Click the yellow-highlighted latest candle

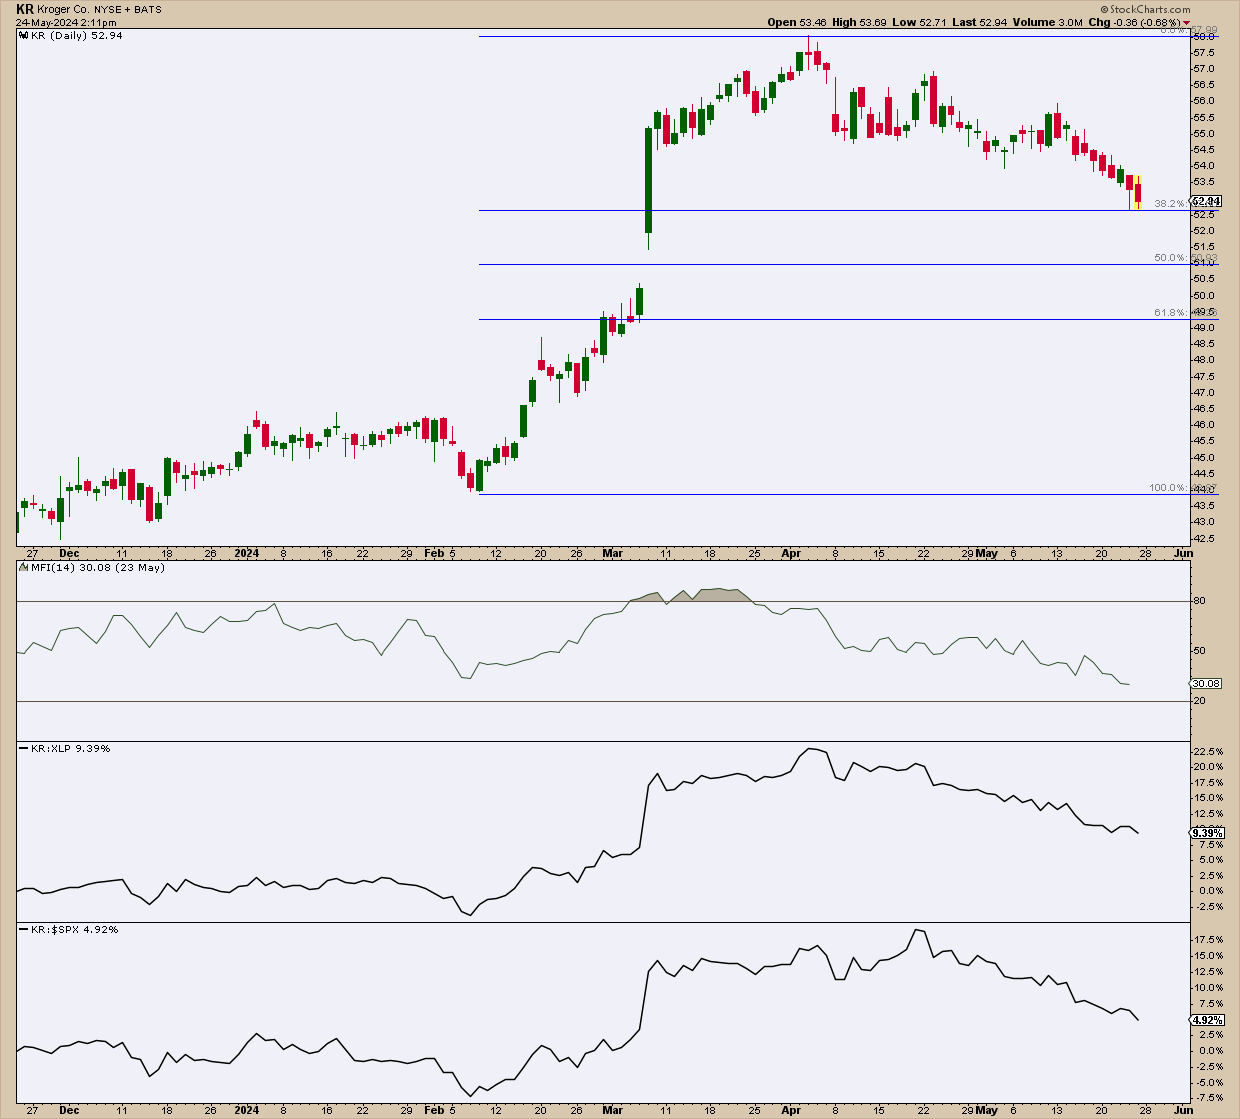coord(1138,191)
